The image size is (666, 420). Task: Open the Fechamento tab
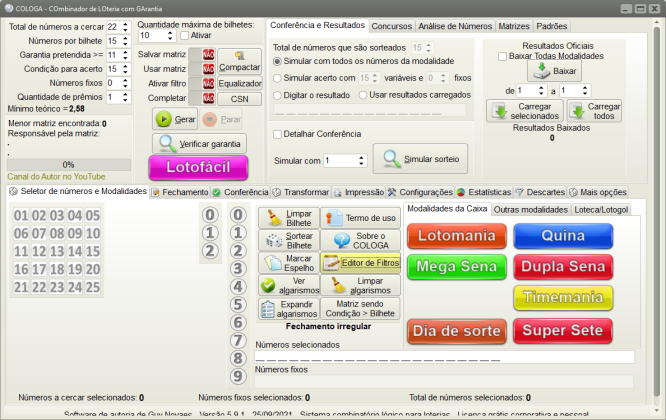tap(181, 192)
